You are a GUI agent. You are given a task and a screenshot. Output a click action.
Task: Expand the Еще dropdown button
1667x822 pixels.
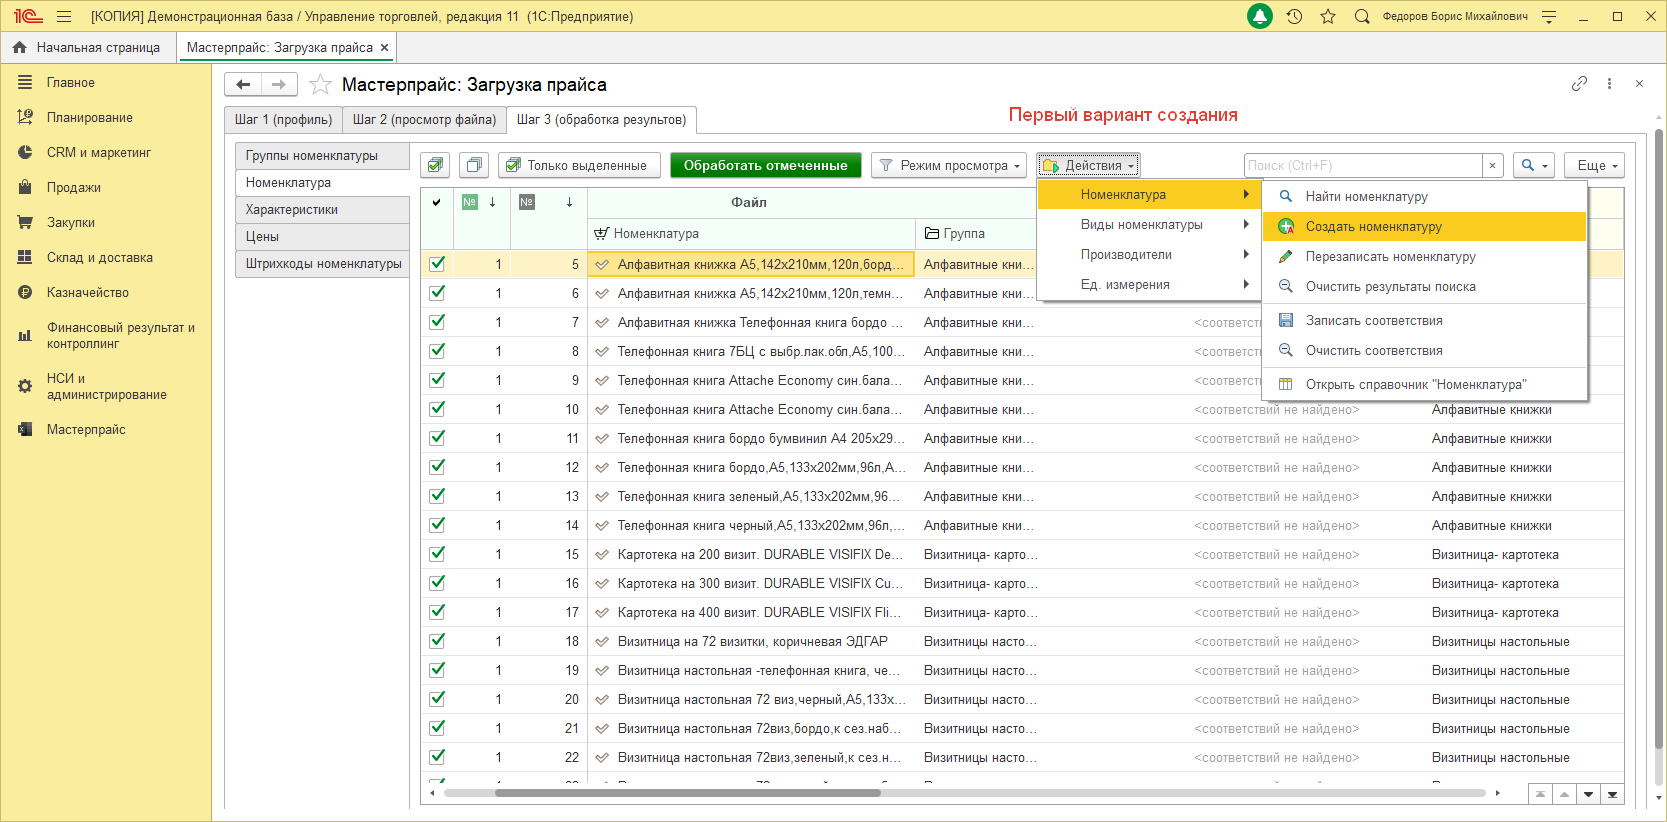pyautogui.click(x=1596, y=166)
